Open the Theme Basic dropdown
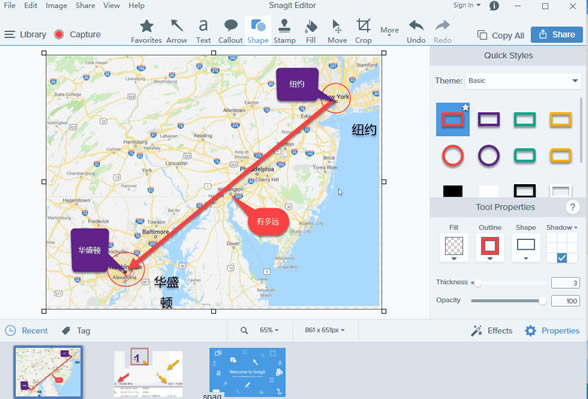 click(523, 81)
